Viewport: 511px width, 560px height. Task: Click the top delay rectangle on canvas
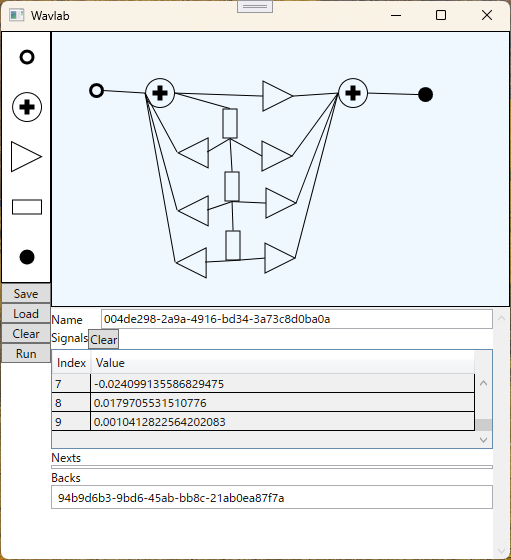[230, 124]
